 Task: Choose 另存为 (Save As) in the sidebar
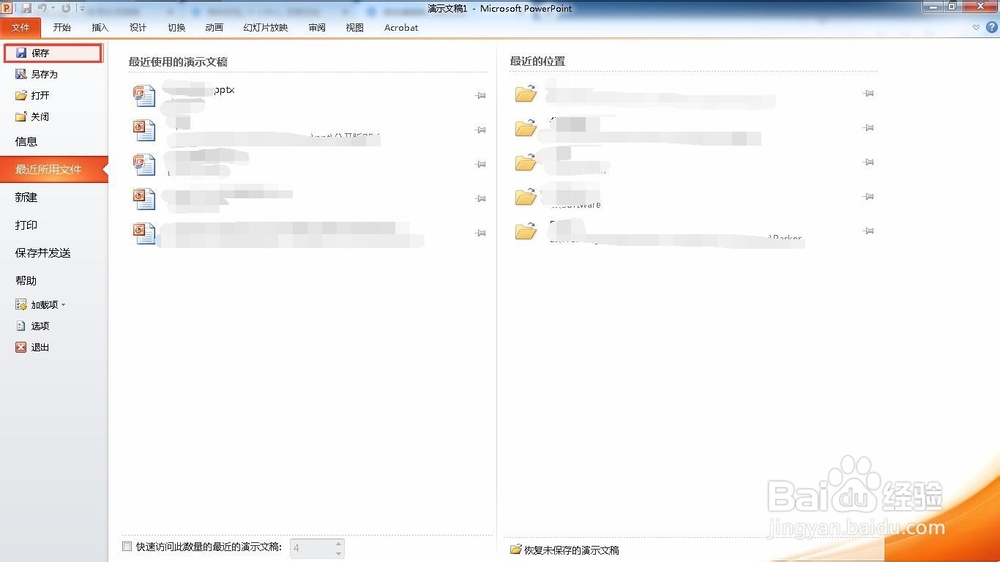pos(36,74)
